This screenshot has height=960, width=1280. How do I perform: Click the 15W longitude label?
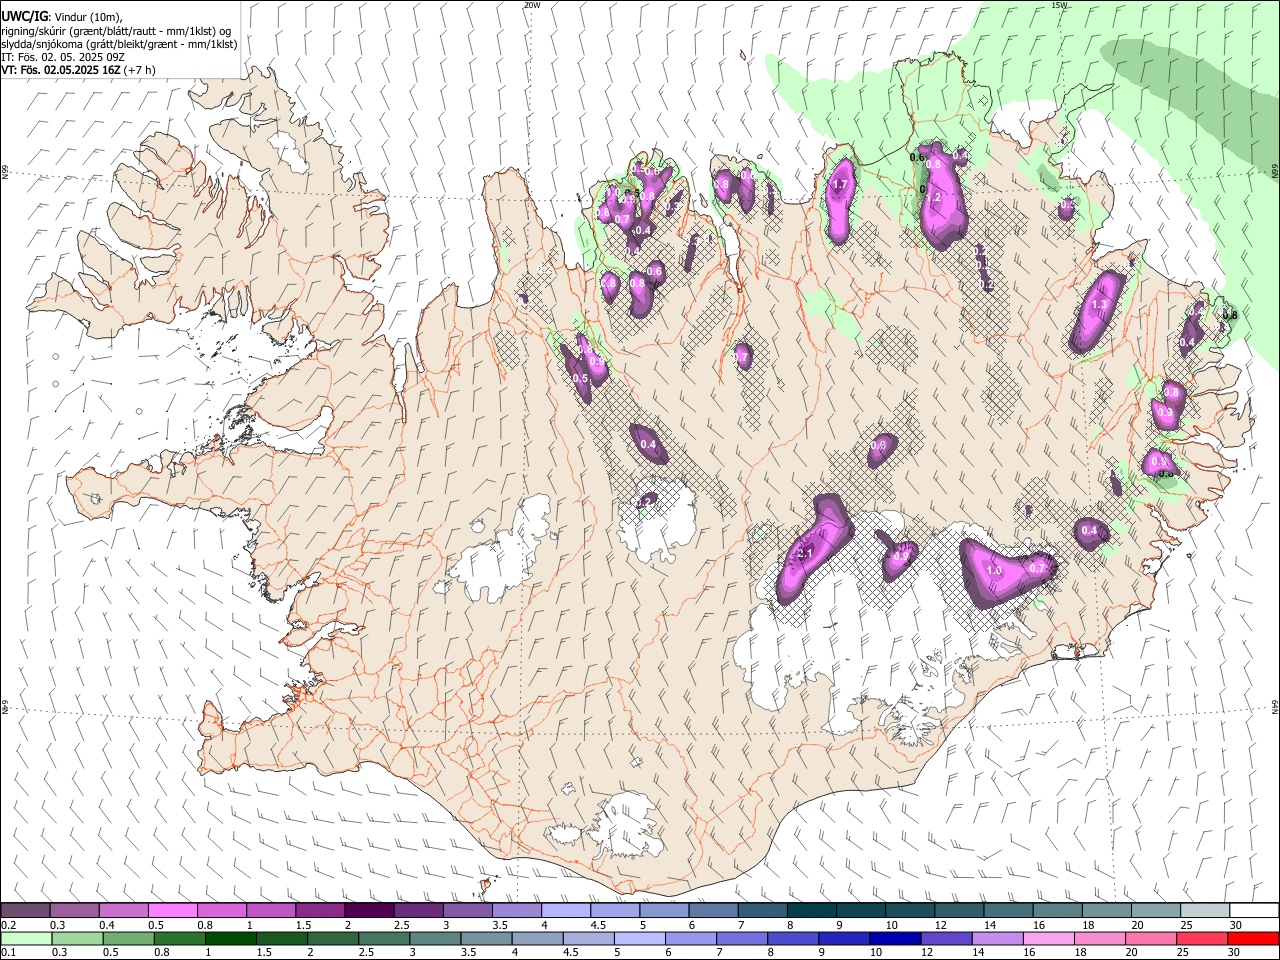tap(1059, 5)
